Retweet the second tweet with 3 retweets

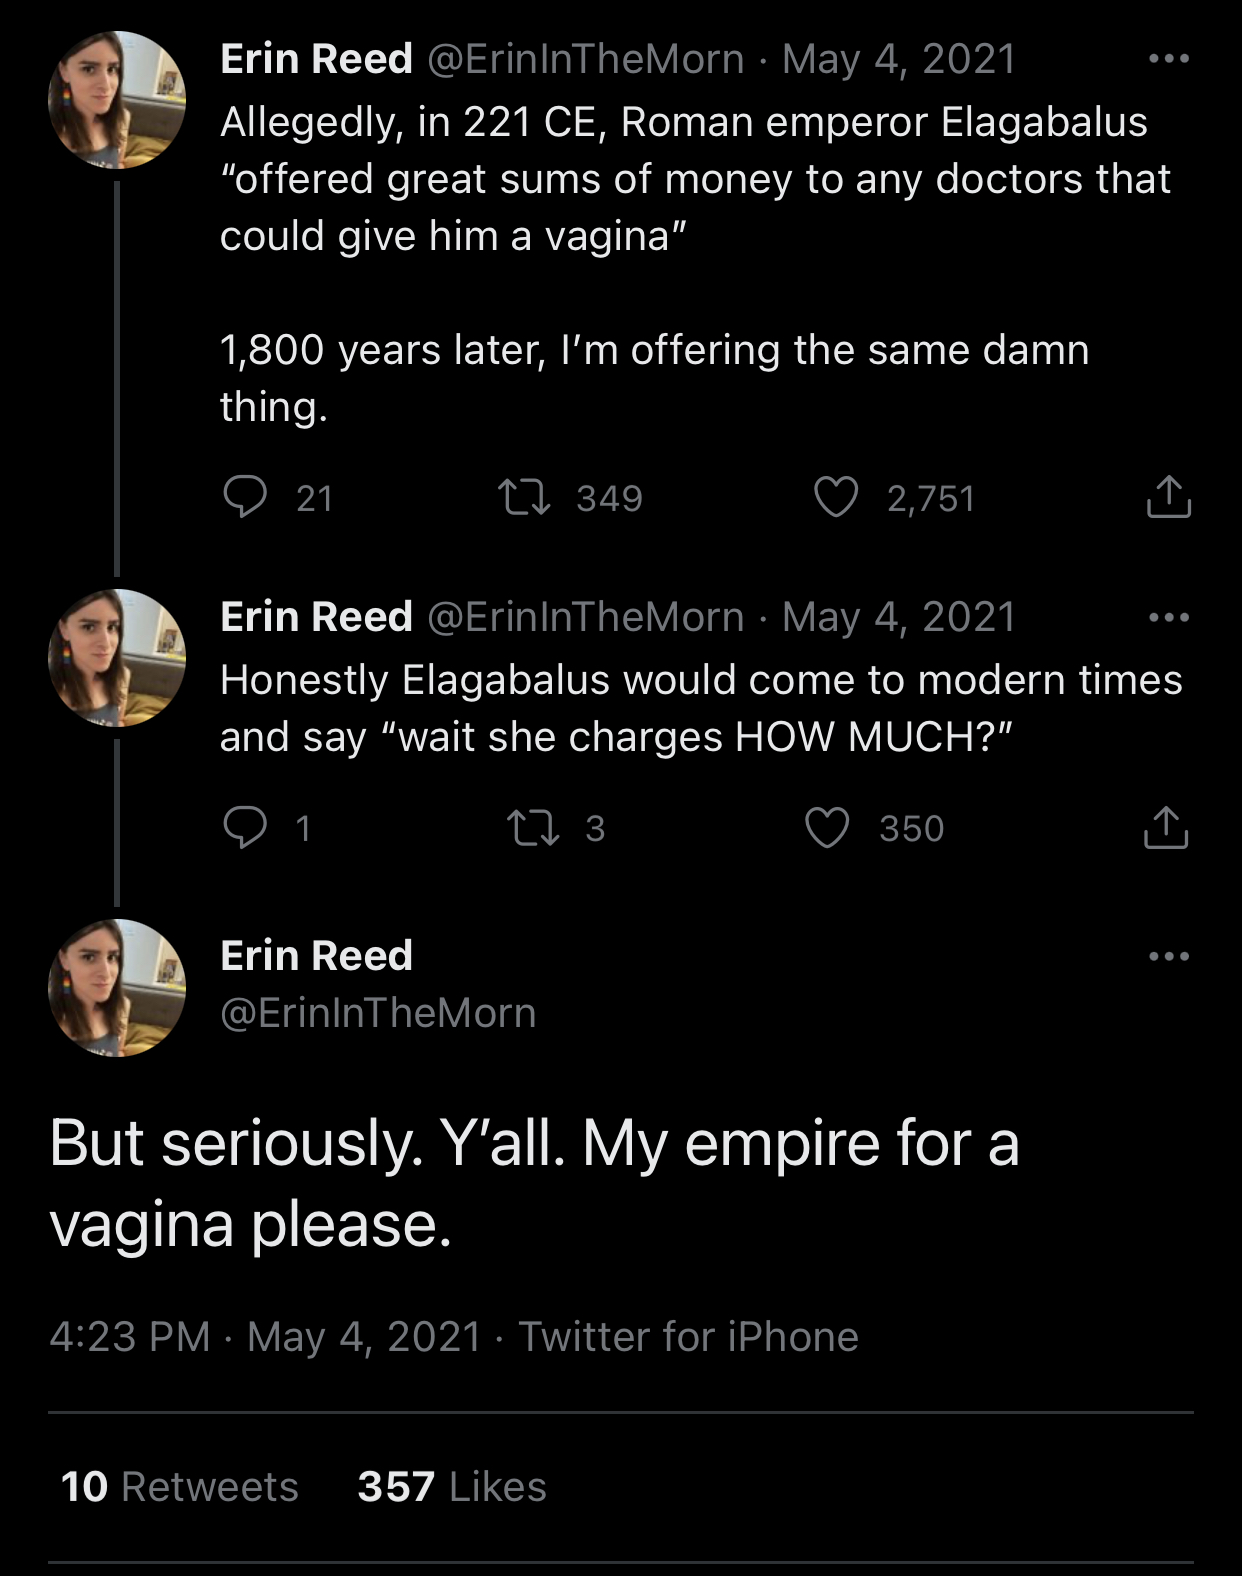[x=533, y=828]
